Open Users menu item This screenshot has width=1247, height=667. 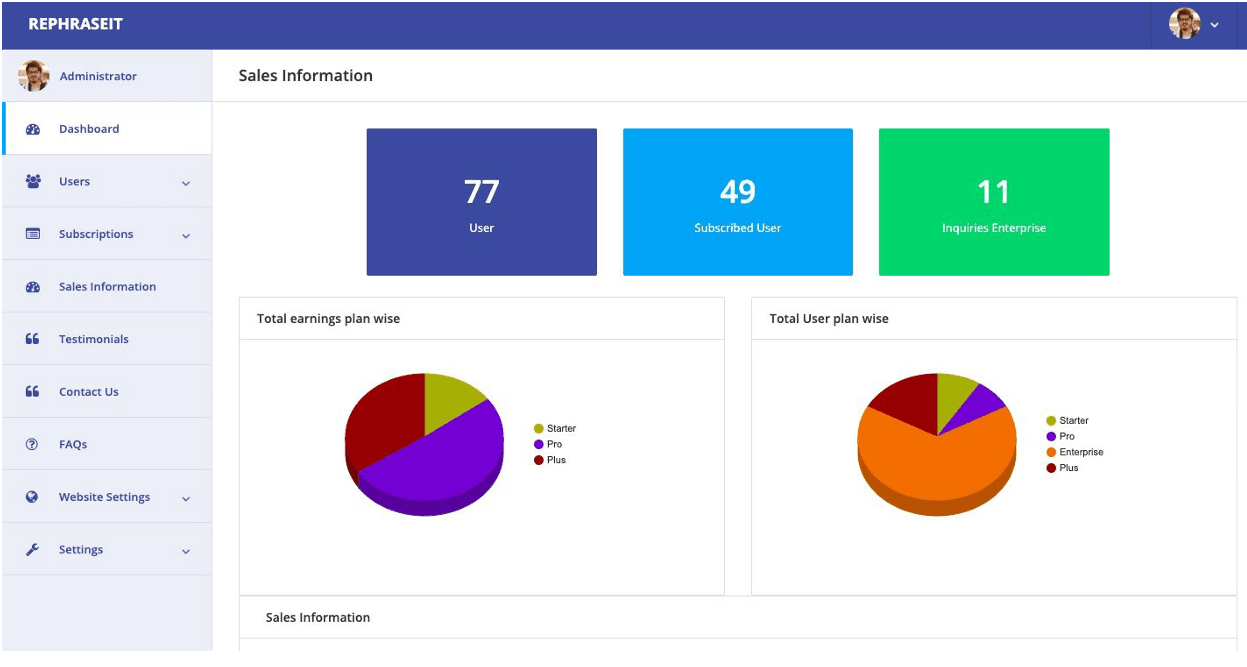click(107, 181)
